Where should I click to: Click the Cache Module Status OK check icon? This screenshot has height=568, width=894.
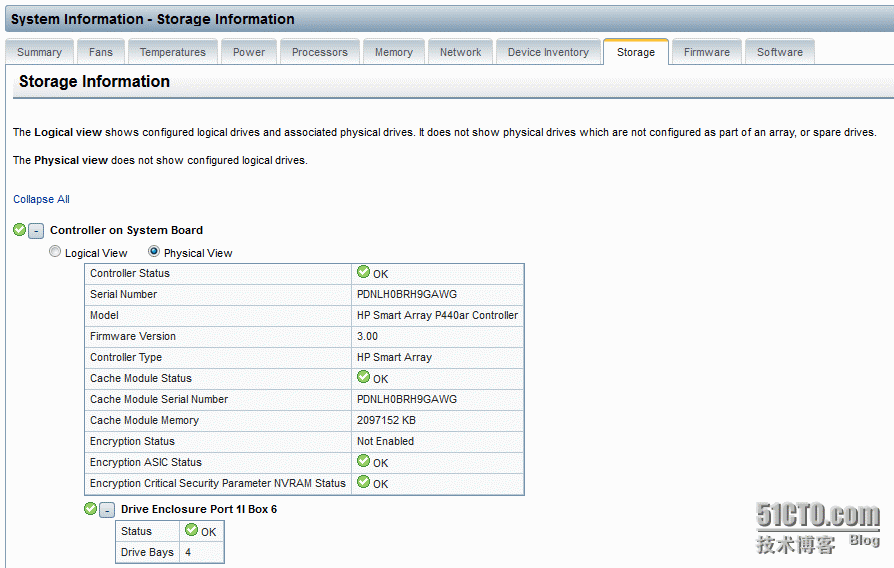tap(363, 377)
